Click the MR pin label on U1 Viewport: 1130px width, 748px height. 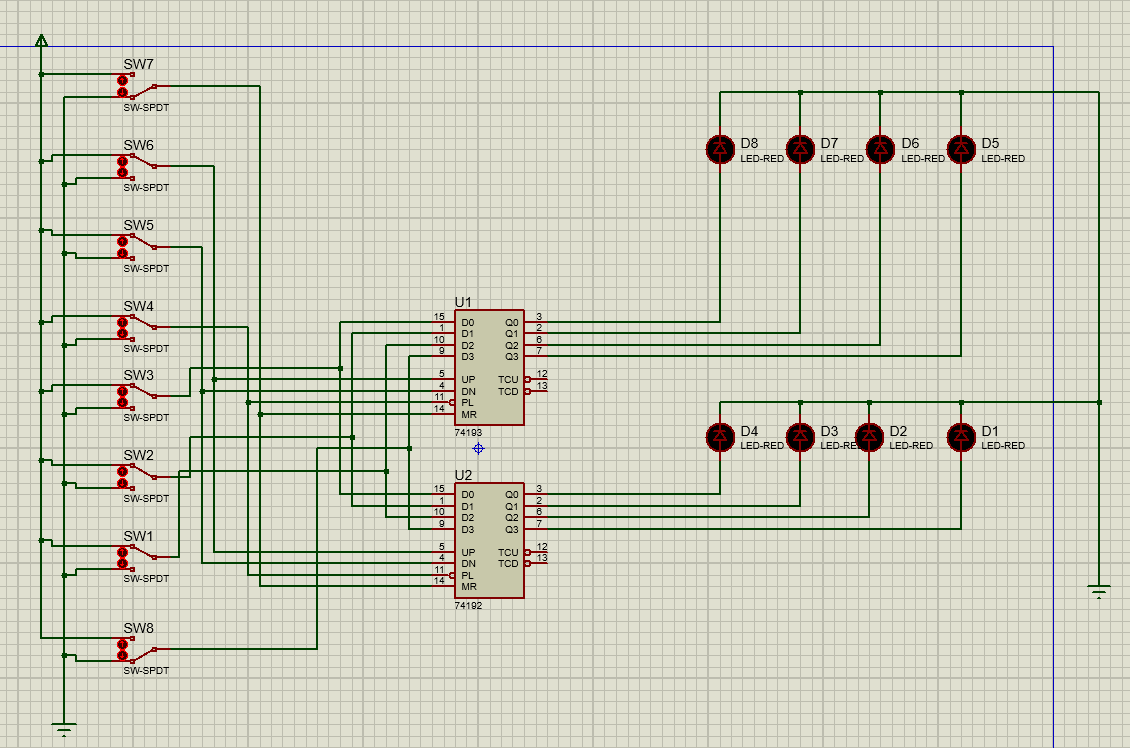(469, 414)
